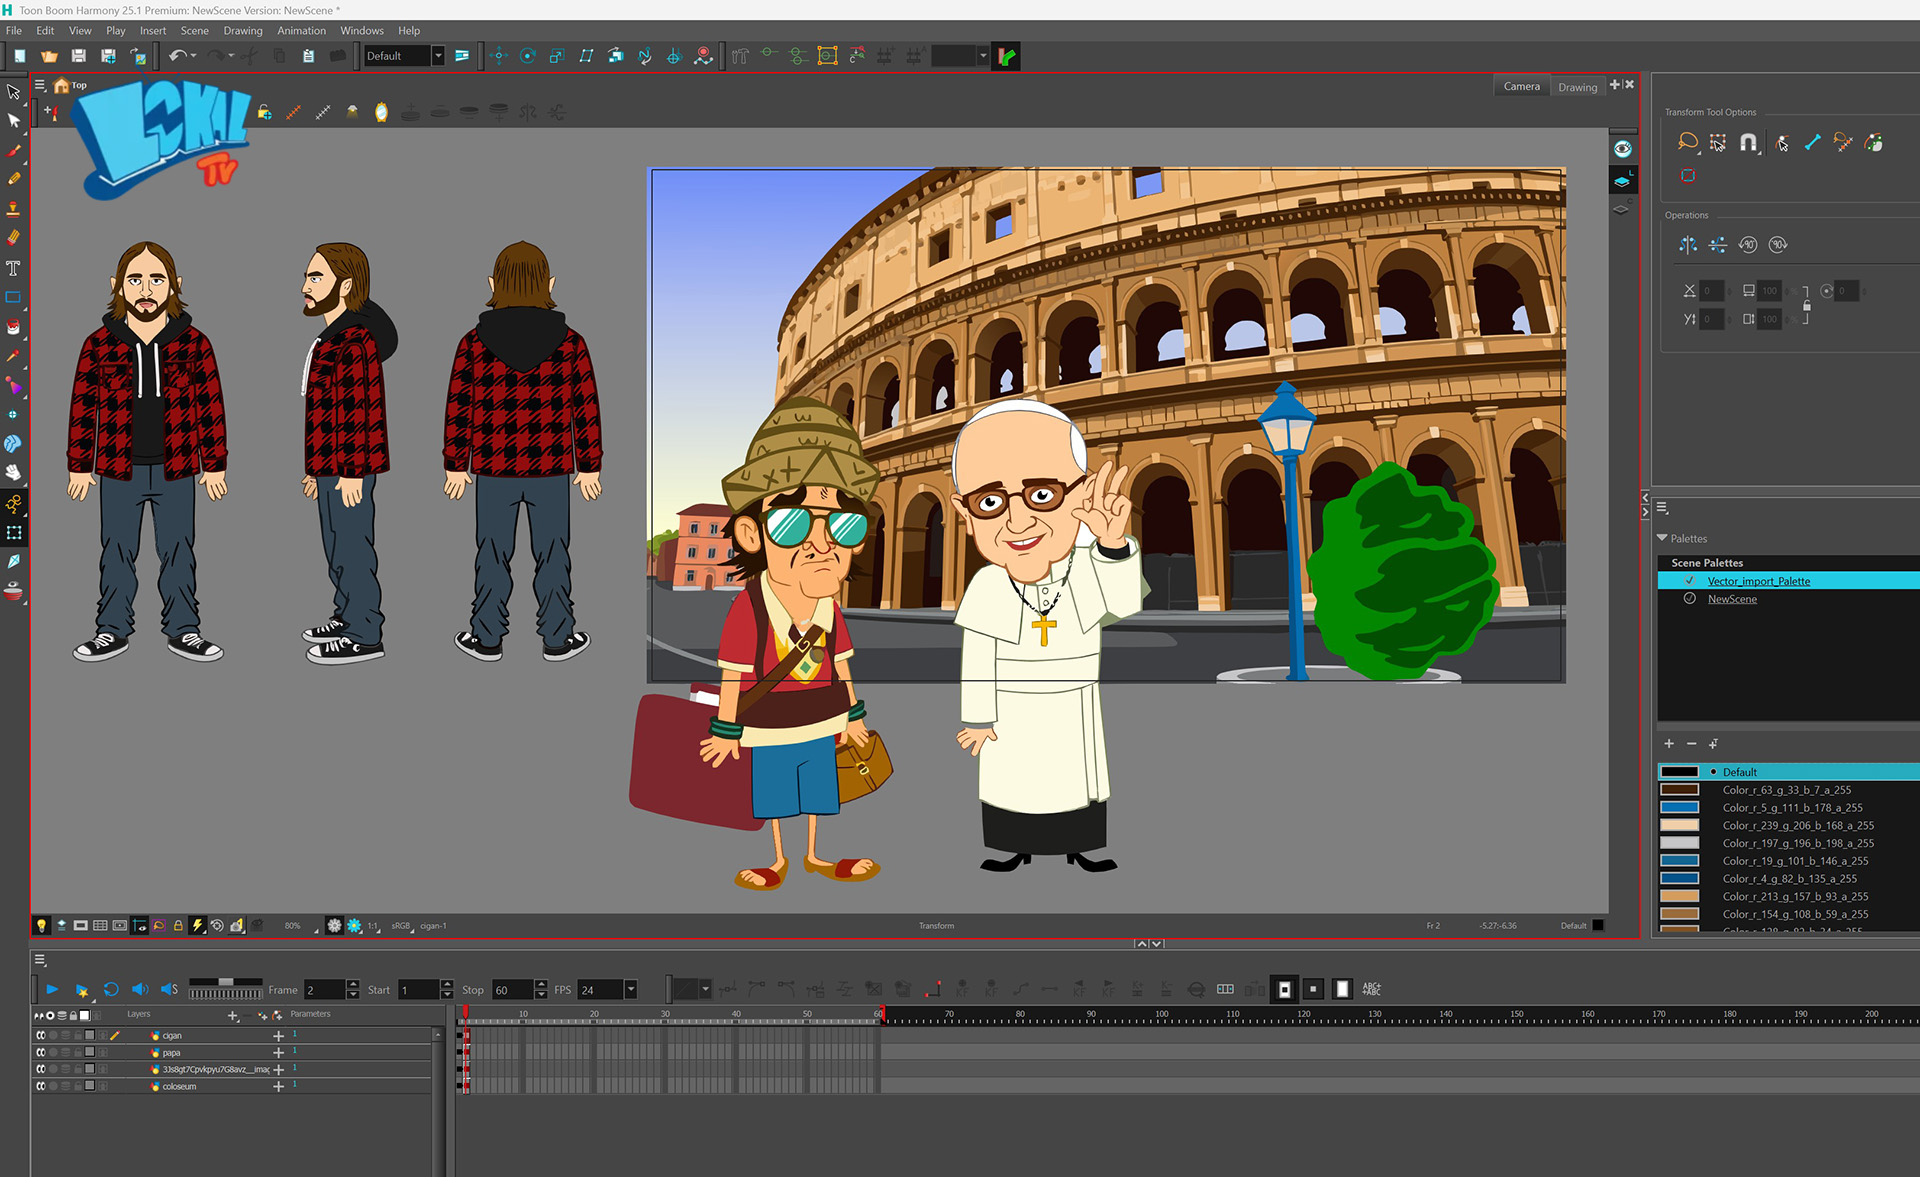Select the Eyedropper tool
This screenshot has height=1177, width=1920.
click(x=13, y=356)
